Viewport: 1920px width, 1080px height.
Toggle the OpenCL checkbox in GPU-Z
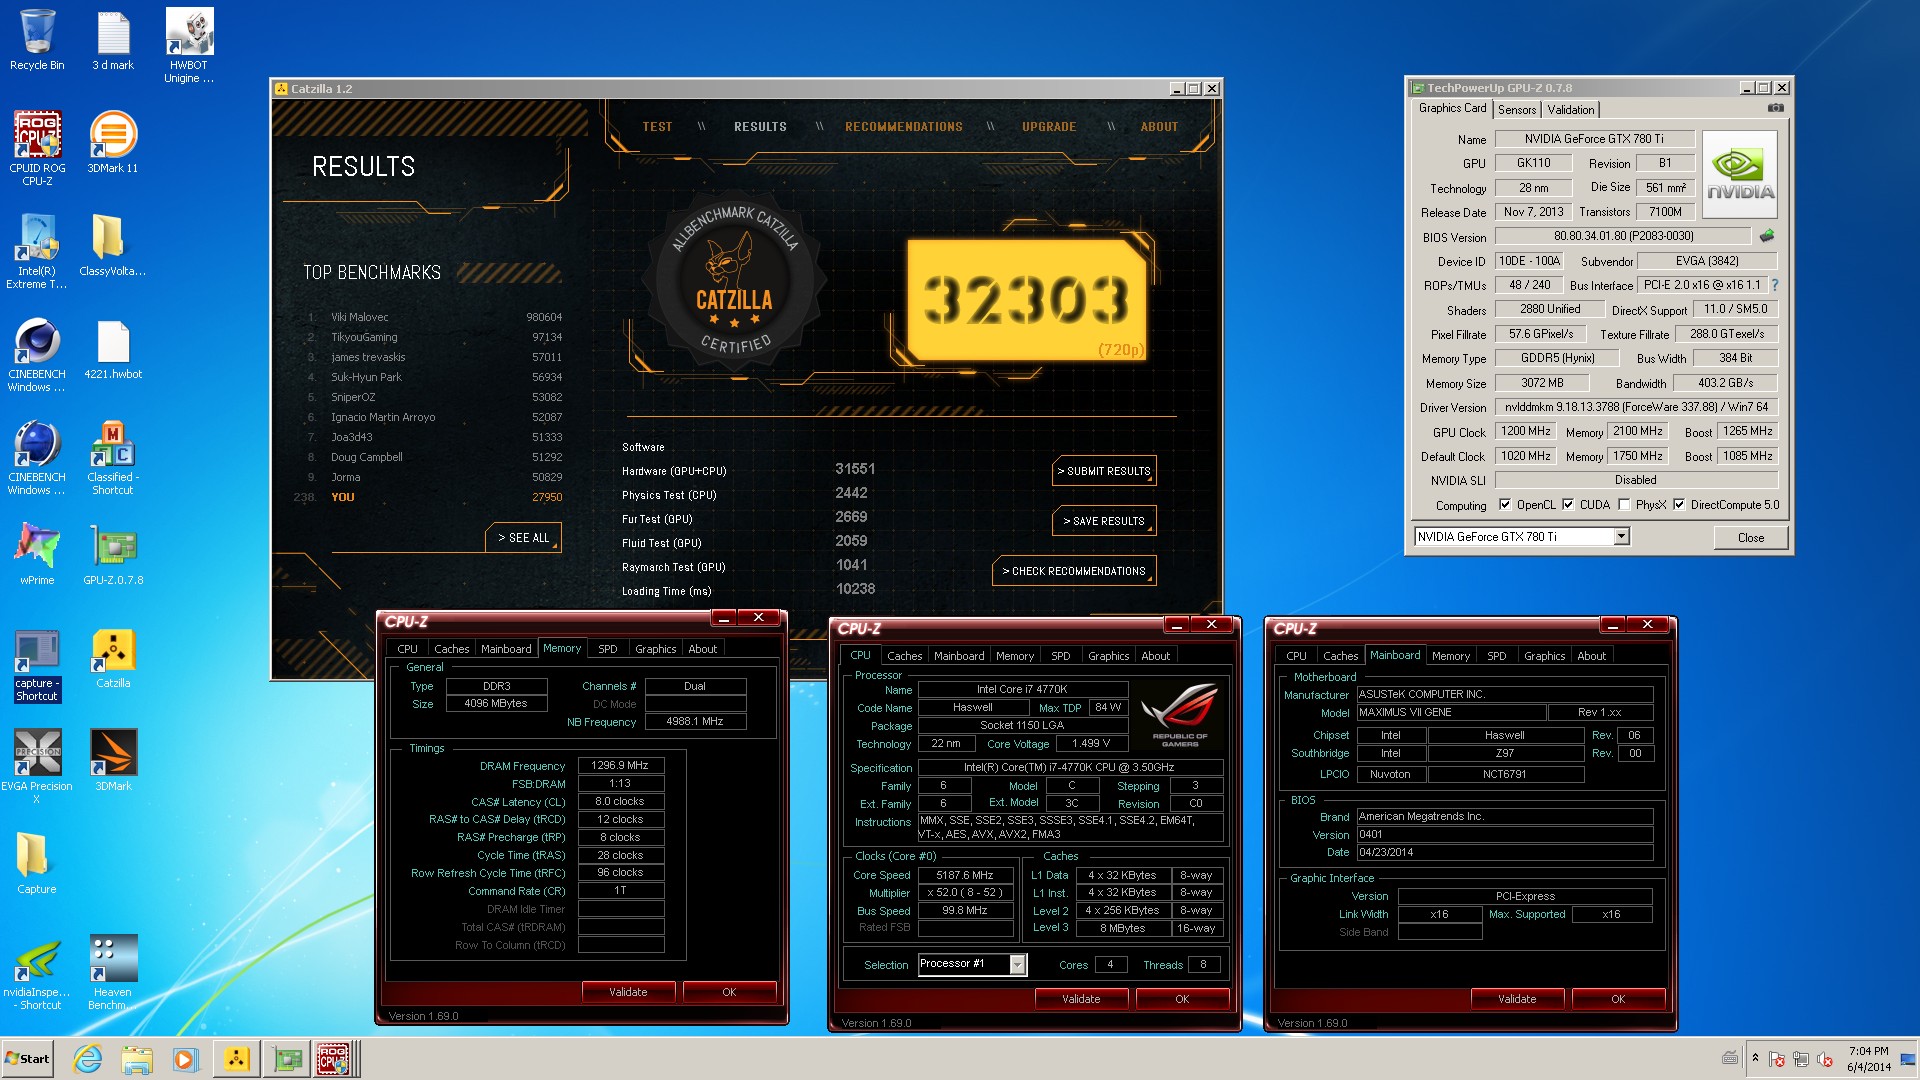(1505, 505)
